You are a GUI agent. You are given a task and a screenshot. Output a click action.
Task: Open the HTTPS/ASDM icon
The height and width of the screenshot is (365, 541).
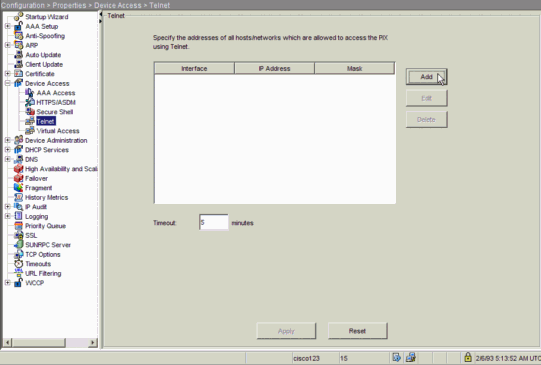[30, 102]
